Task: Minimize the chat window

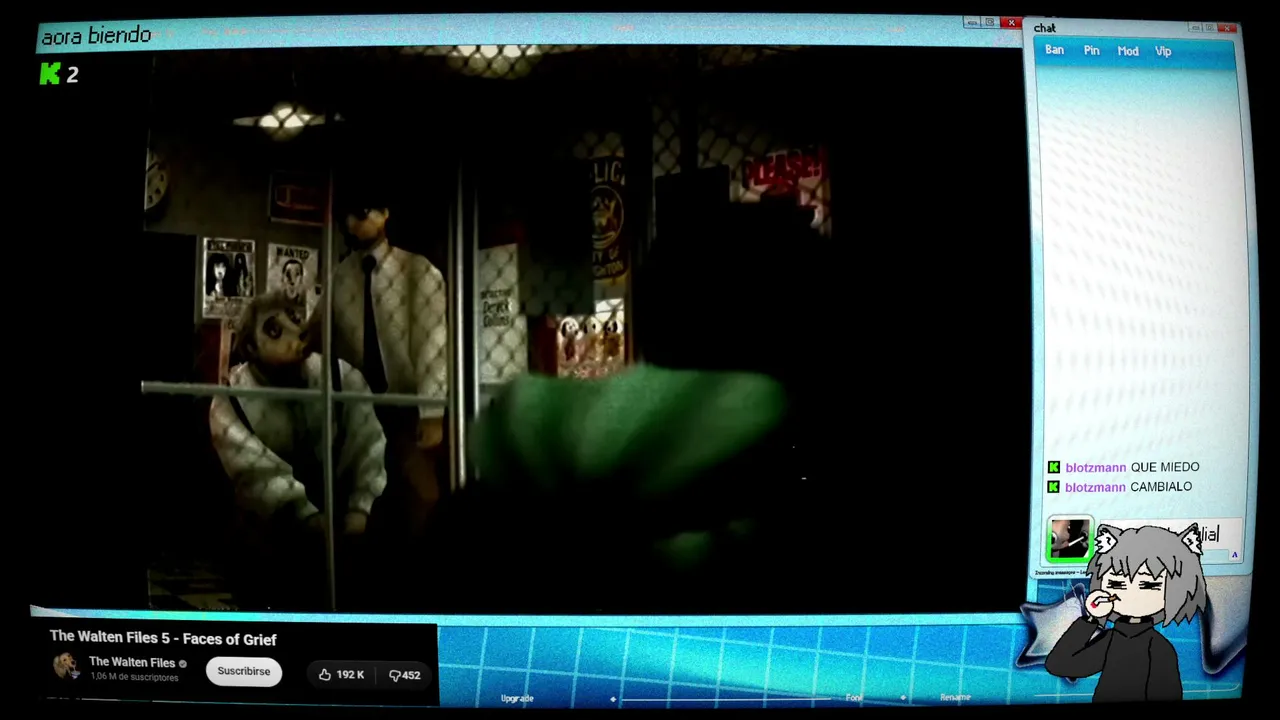Action: click(1196, 28)
